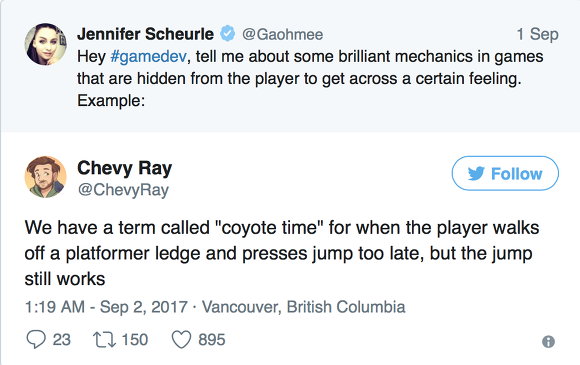Click the Twitter bird icon in Follow
This screenshot has height=365, width=580.
(x=476, y=173)
